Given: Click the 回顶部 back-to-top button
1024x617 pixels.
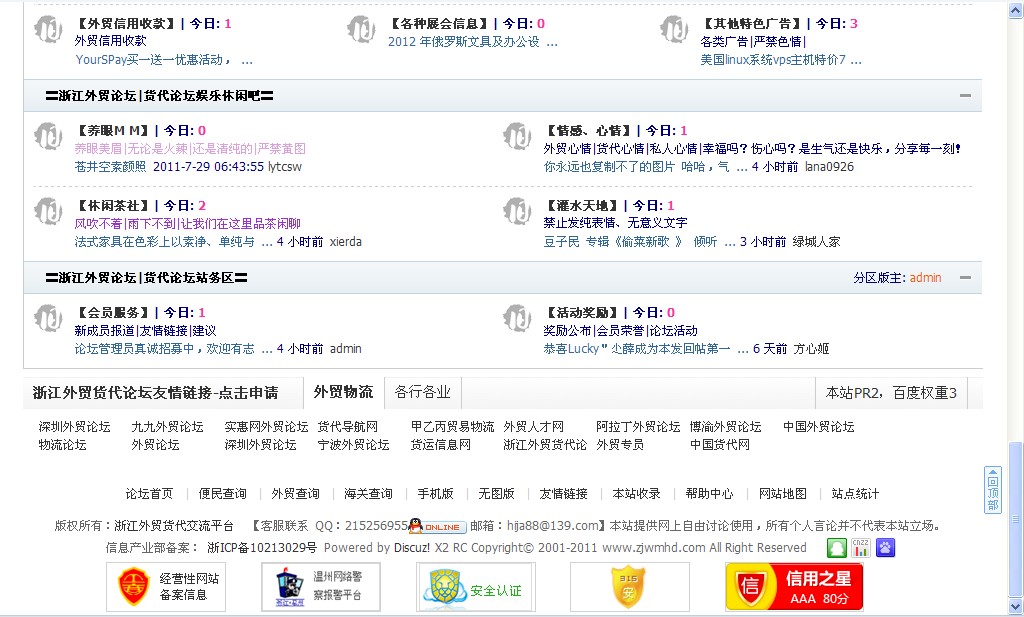Looking at the screenshot, I should (993, 490).
